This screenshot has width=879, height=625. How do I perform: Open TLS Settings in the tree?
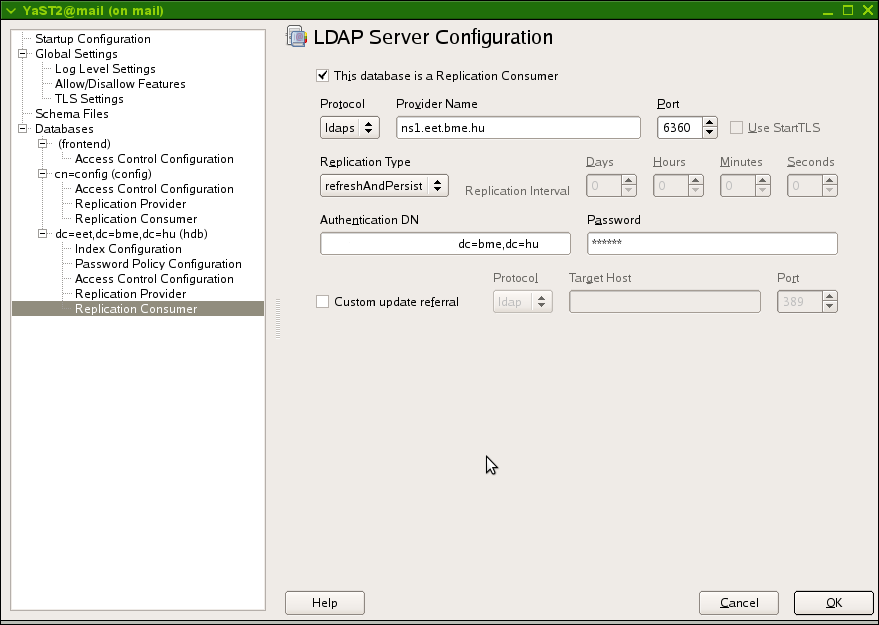click(89, 99)
